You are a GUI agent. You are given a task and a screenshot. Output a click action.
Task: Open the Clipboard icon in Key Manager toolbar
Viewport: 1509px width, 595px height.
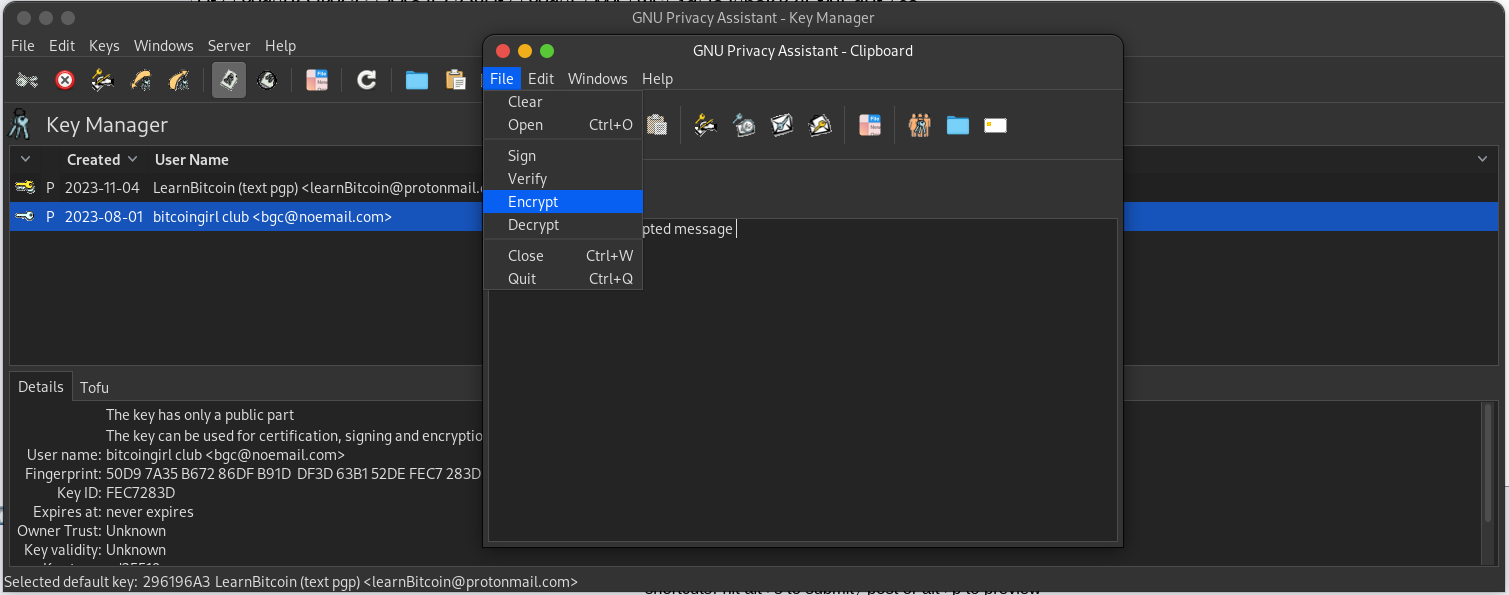pos(455,80)
